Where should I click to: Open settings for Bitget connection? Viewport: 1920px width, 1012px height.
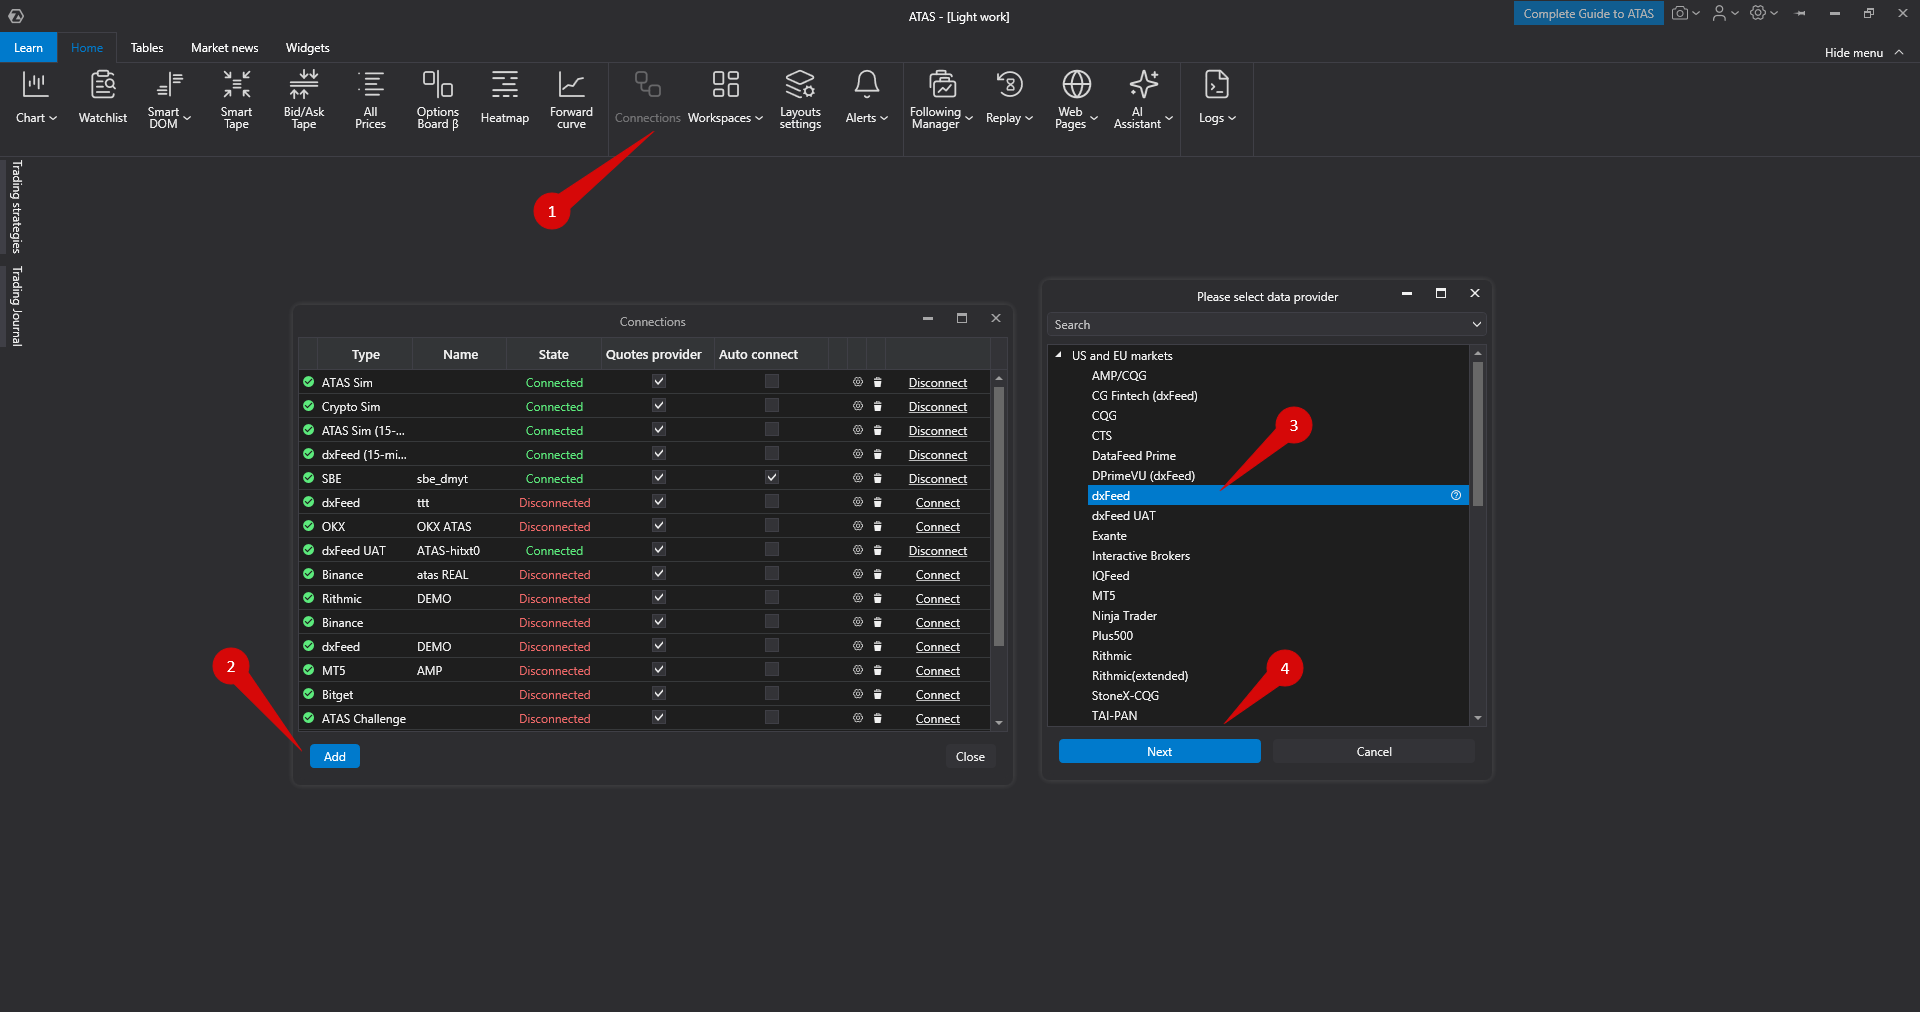pos(857,694)
